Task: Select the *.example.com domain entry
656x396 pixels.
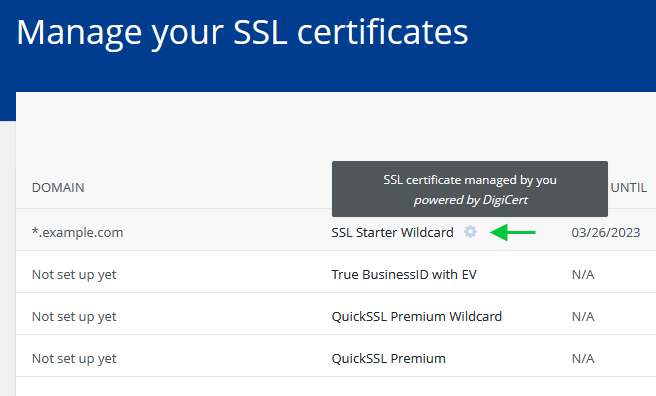Action: 77,232
